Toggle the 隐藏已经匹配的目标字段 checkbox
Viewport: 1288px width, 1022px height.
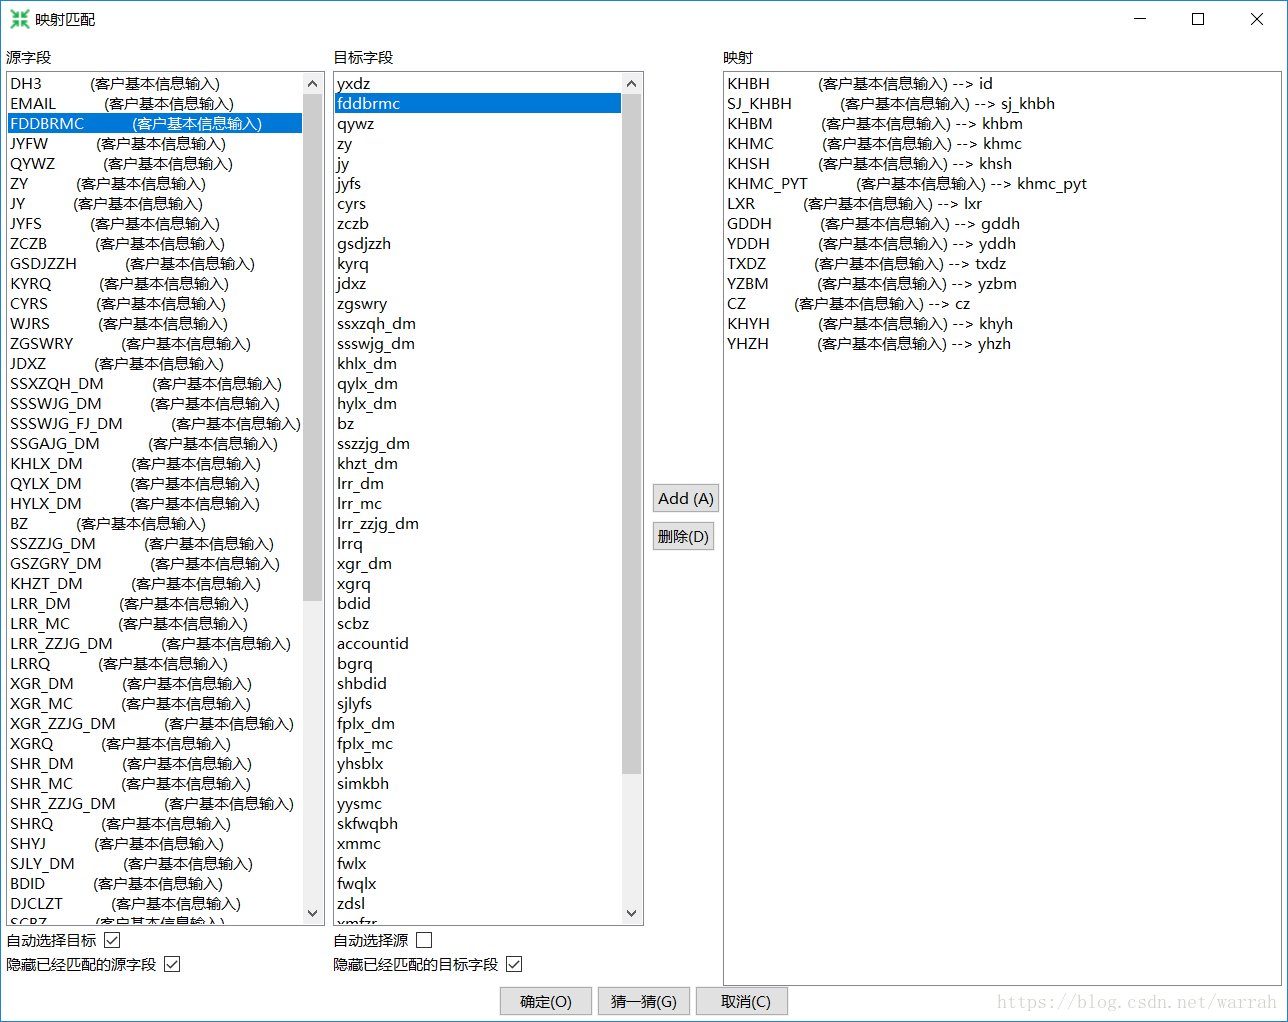point(514,964)
